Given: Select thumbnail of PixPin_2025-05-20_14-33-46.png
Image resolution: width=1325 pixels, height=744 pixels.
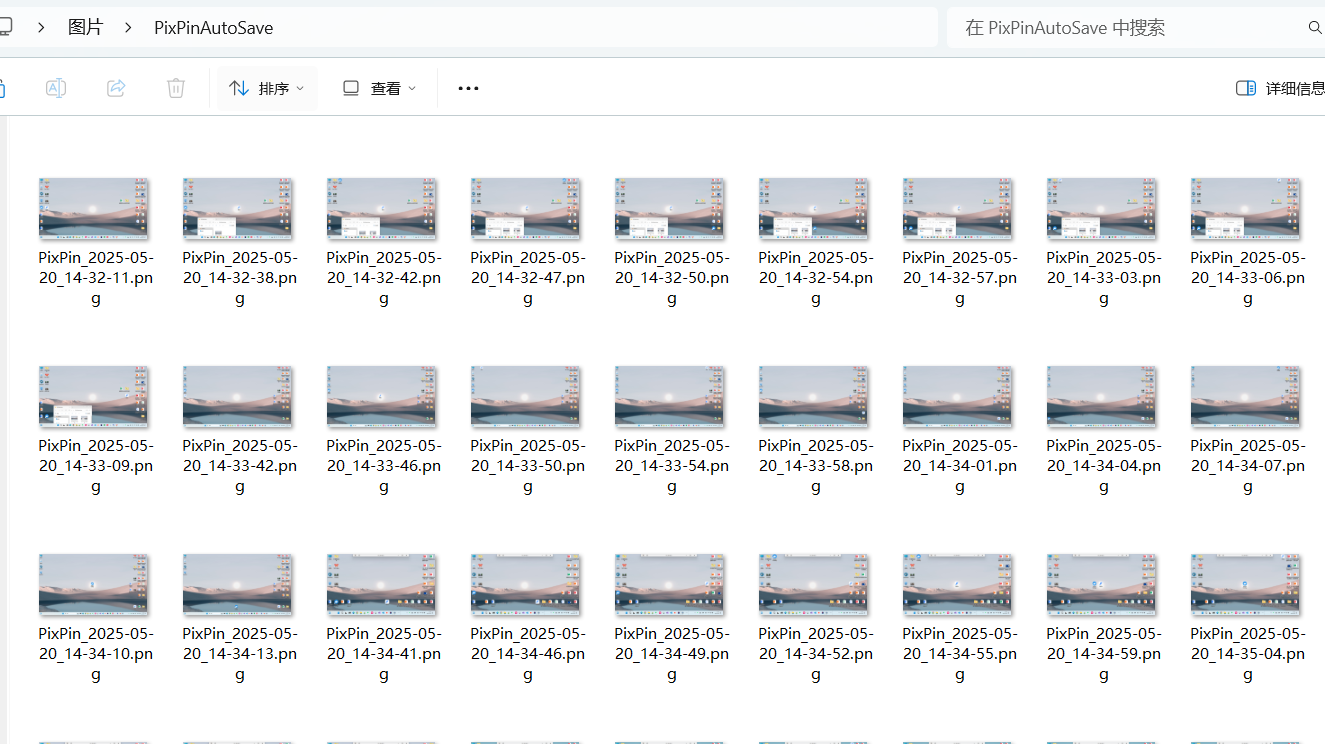Looking at the screenshot, I should coord(382,397).
